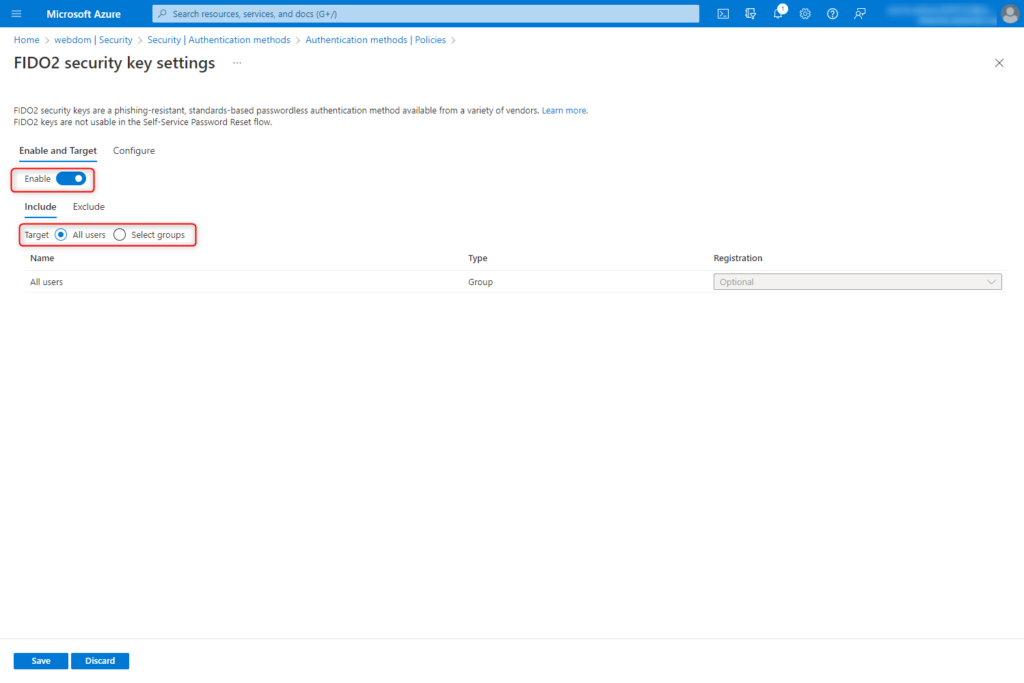Toggle the Enable switch off
Screen dimensions: 1024x683
(x=71, y=179)
